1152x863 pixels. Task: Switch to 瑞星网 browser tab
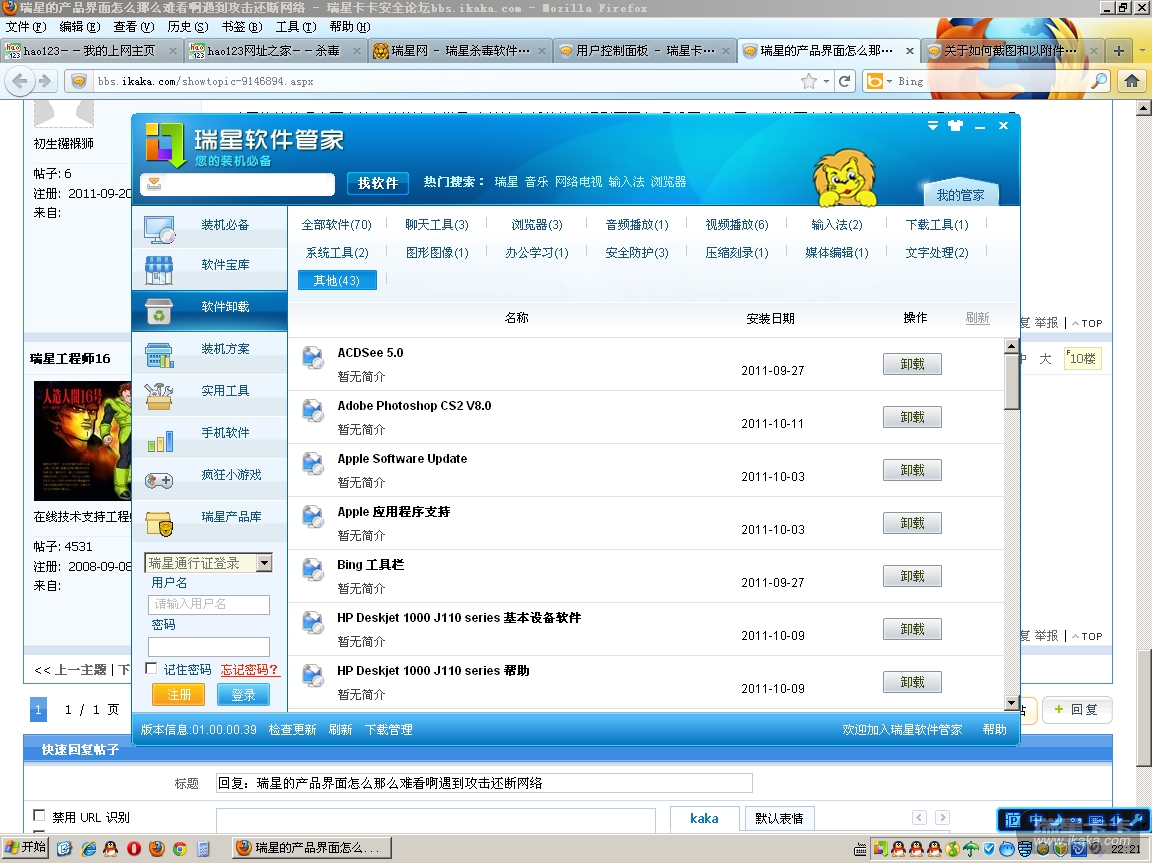(460, 51)
